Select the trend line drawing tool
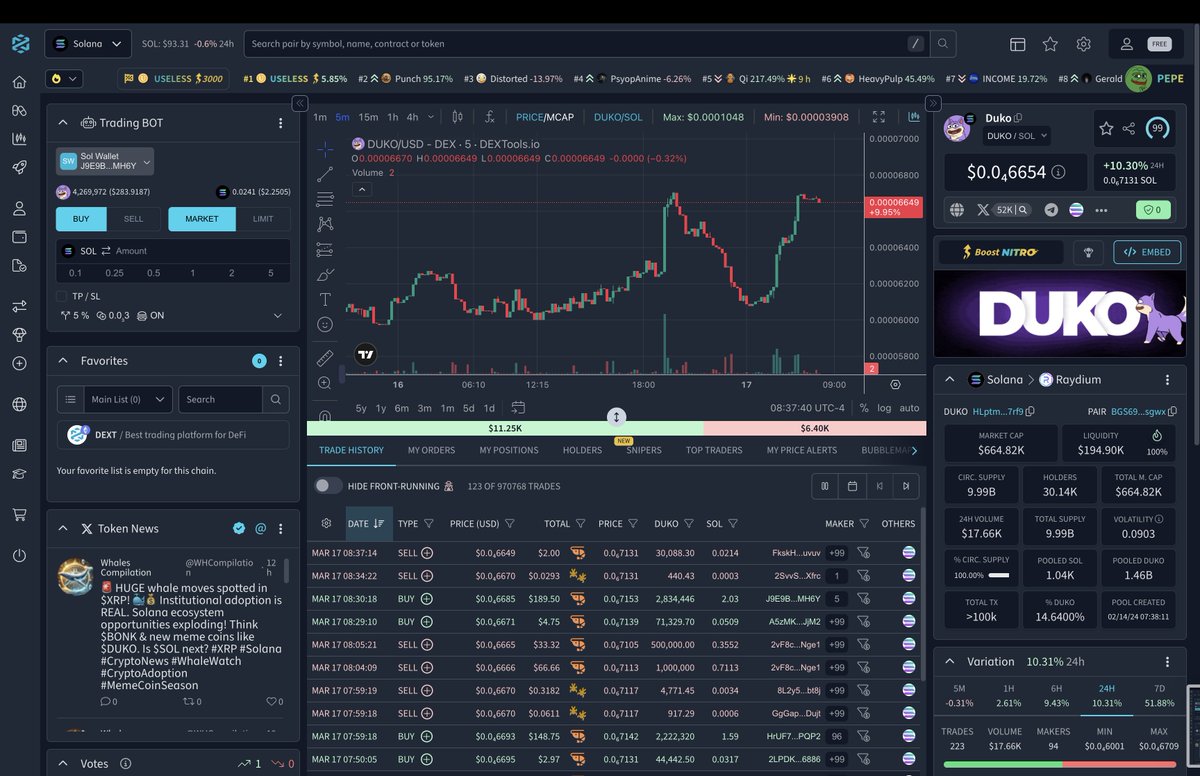 325,174
